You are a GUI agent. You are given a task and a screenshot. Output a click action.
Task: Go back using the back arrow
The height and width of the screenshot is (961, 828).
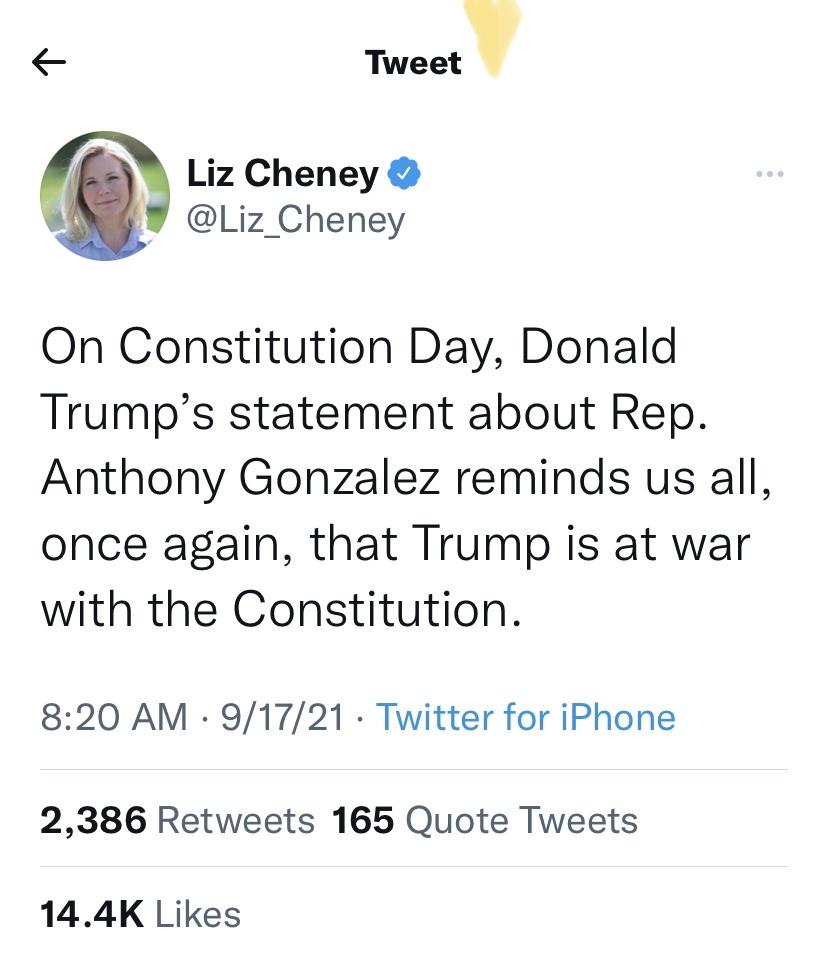[x=50, y=62]
